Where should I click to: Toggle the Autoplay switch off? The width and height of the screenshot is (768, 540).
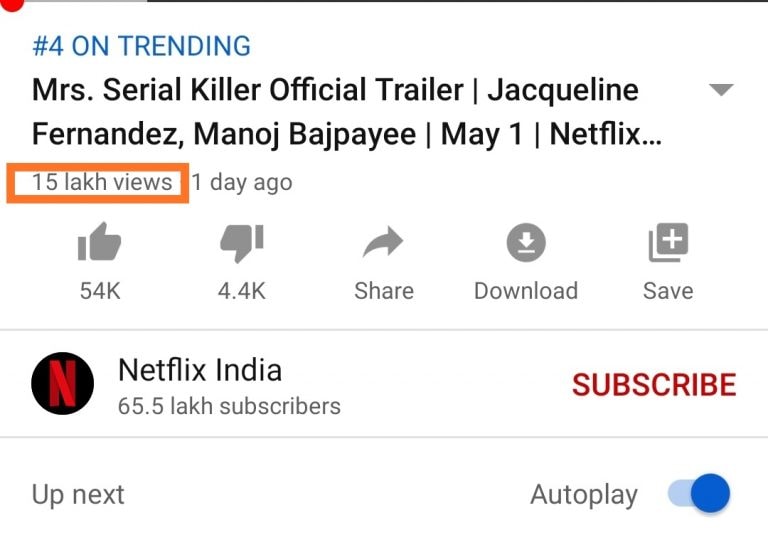(x=699, y=494)
